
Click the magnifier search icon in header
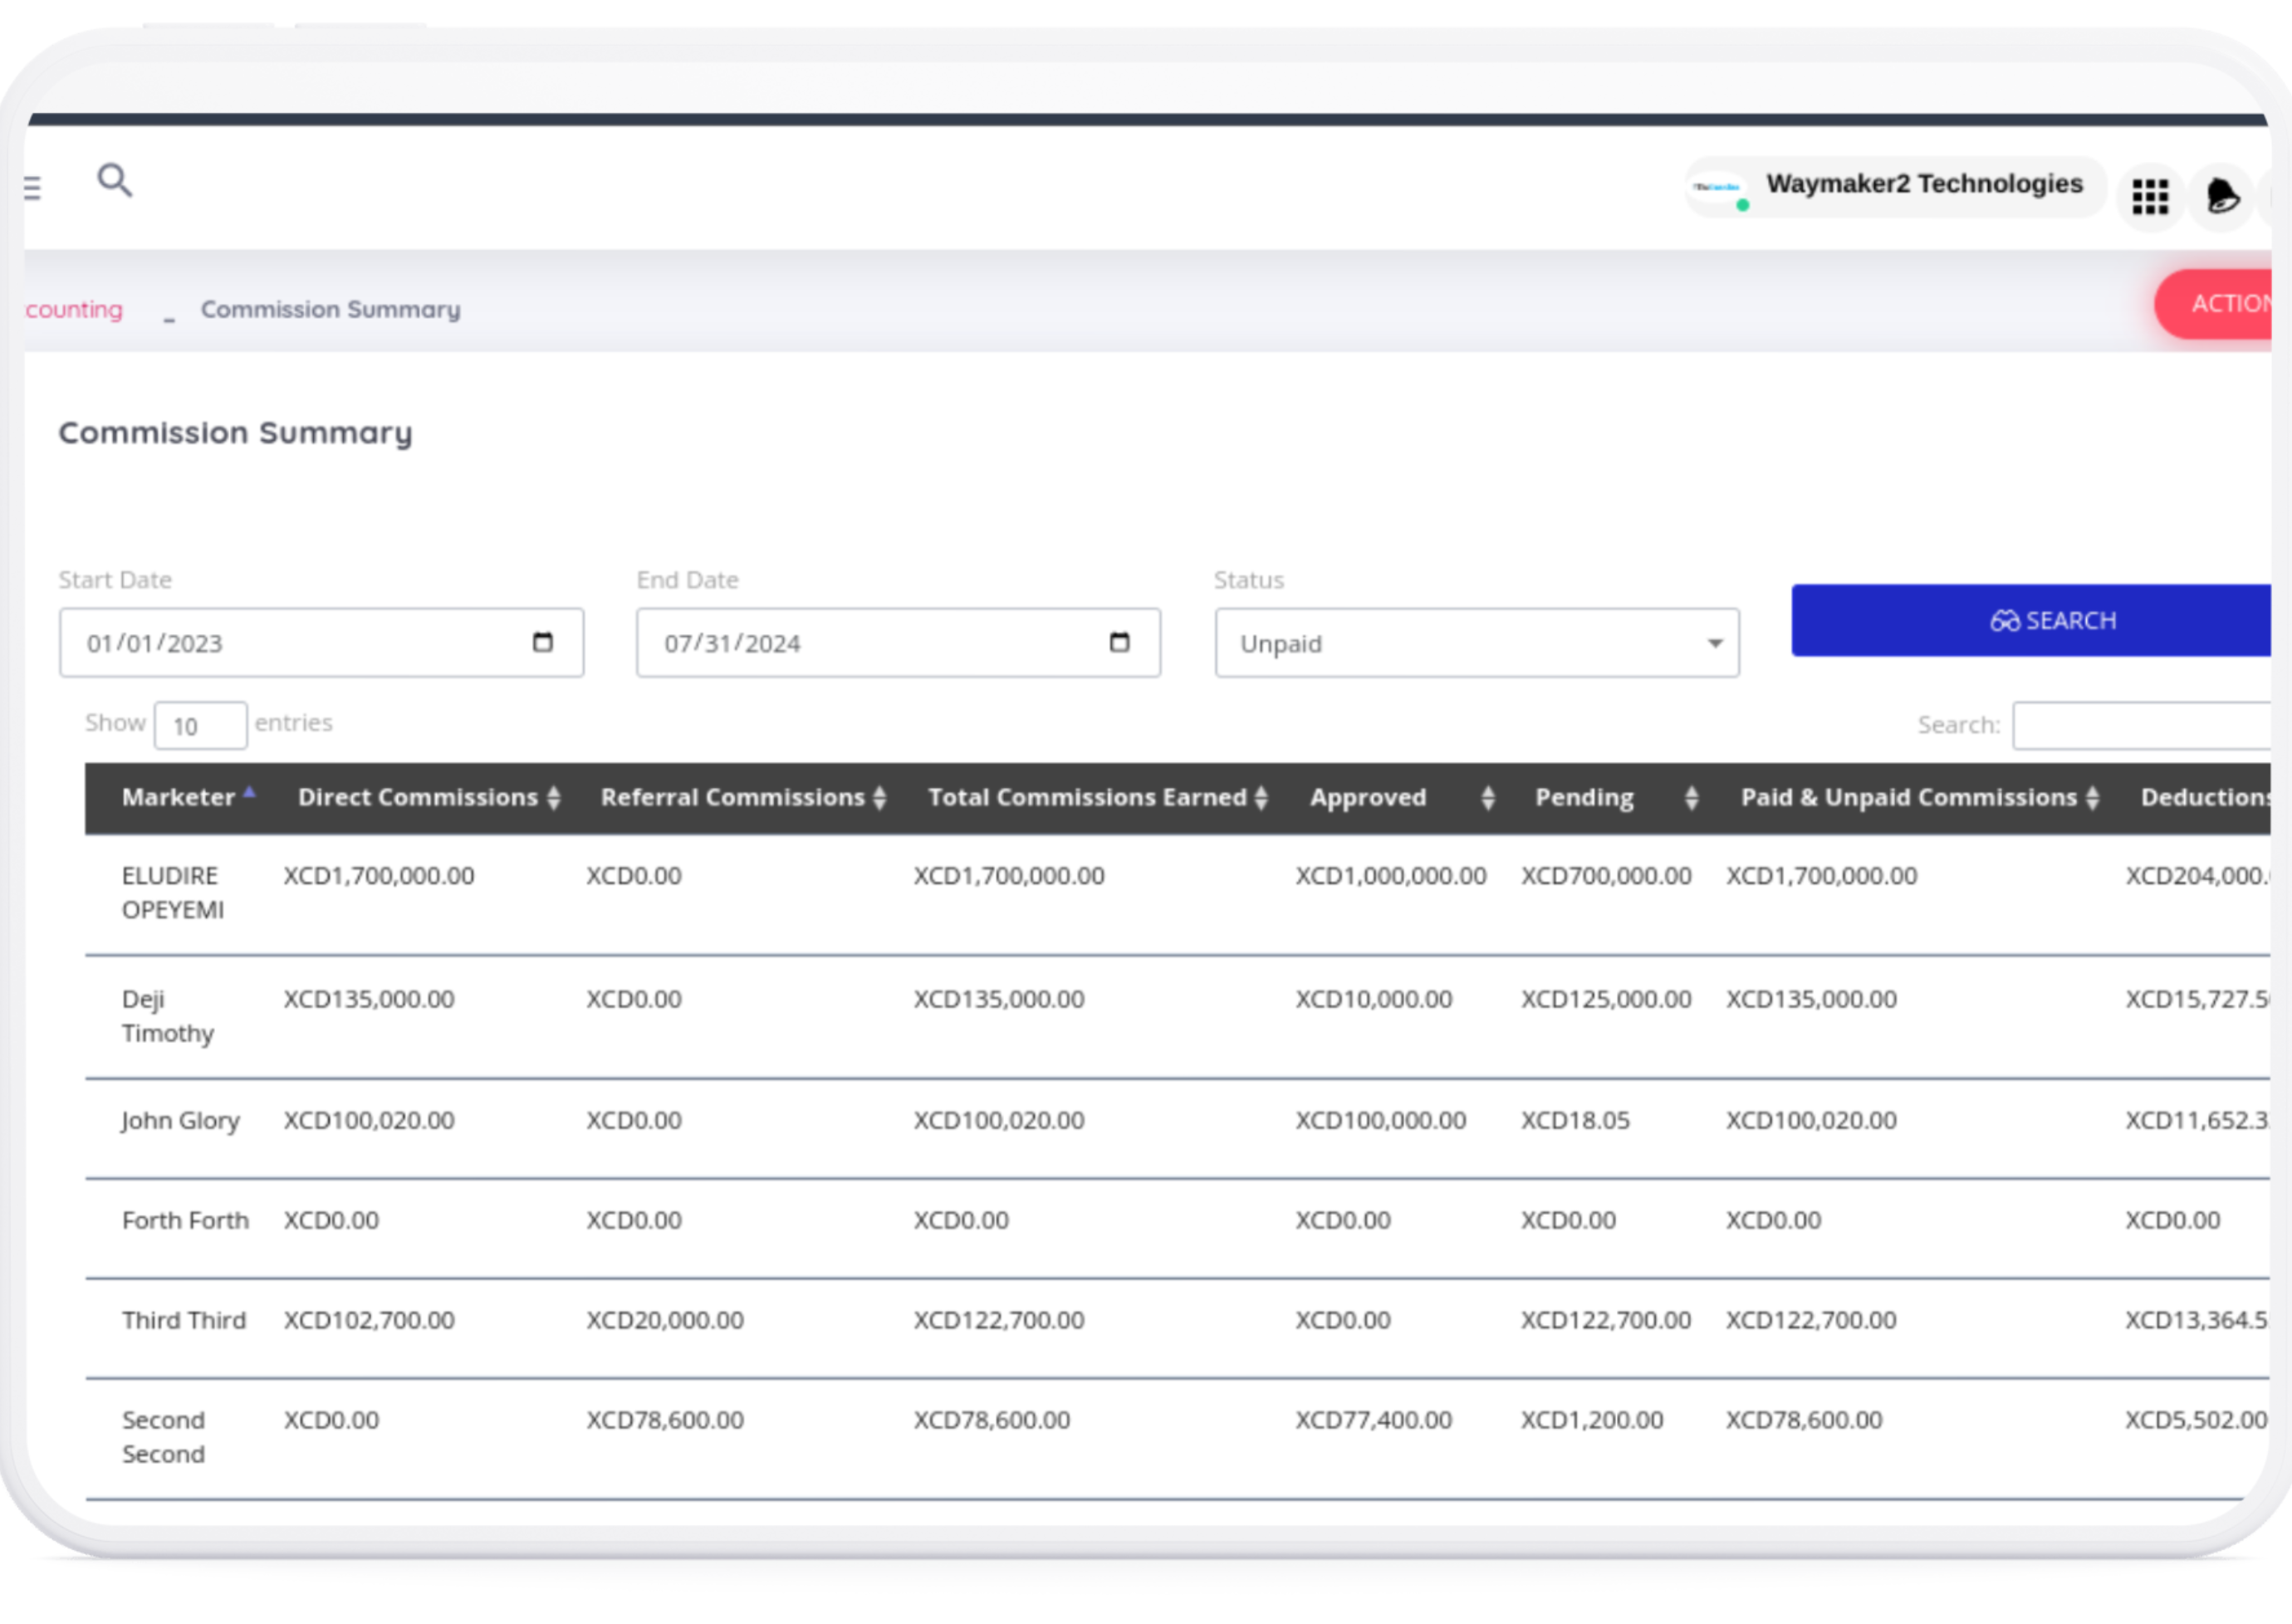pos(114,180)
